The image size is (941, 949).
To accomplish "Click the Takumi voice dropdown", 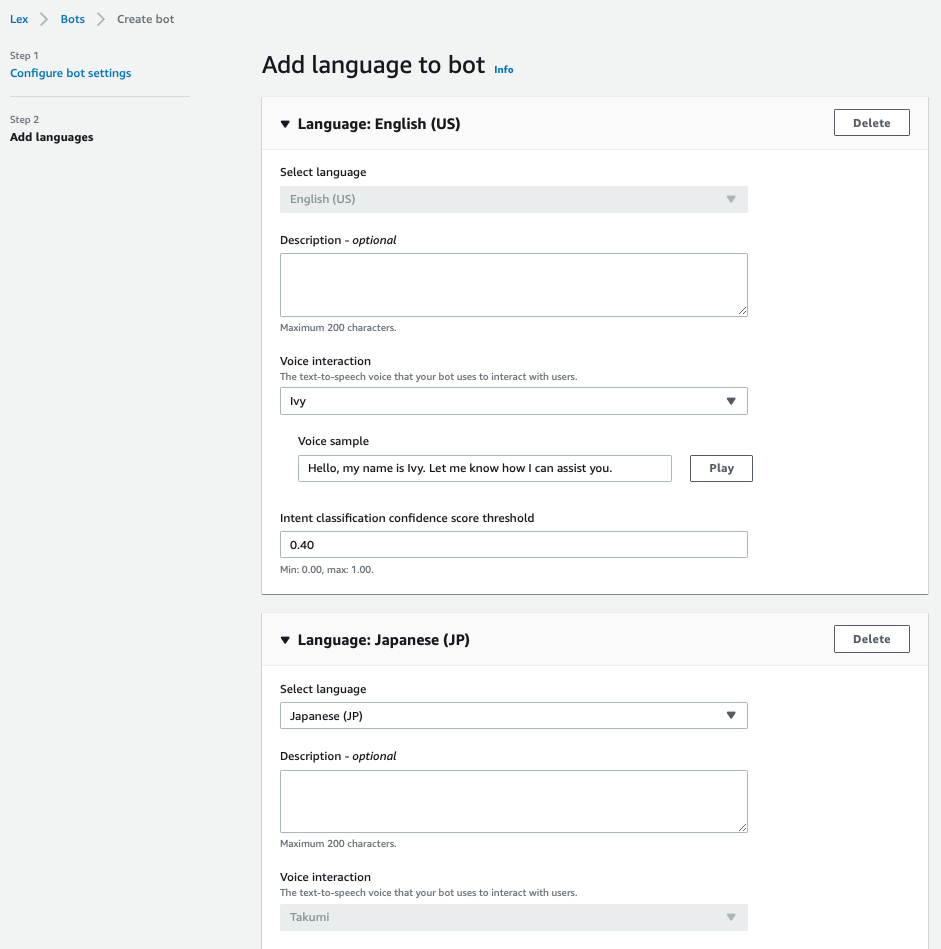I will (x=513, y=917).
